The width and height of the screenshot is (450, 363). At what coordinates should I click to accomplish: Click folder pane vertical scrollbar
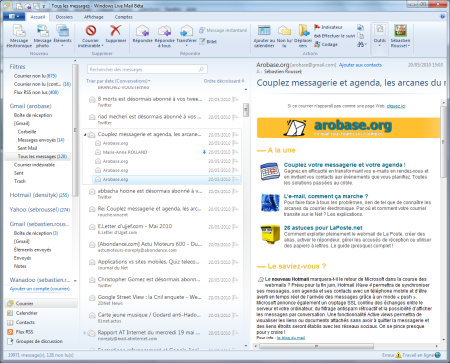click(75, 130)
